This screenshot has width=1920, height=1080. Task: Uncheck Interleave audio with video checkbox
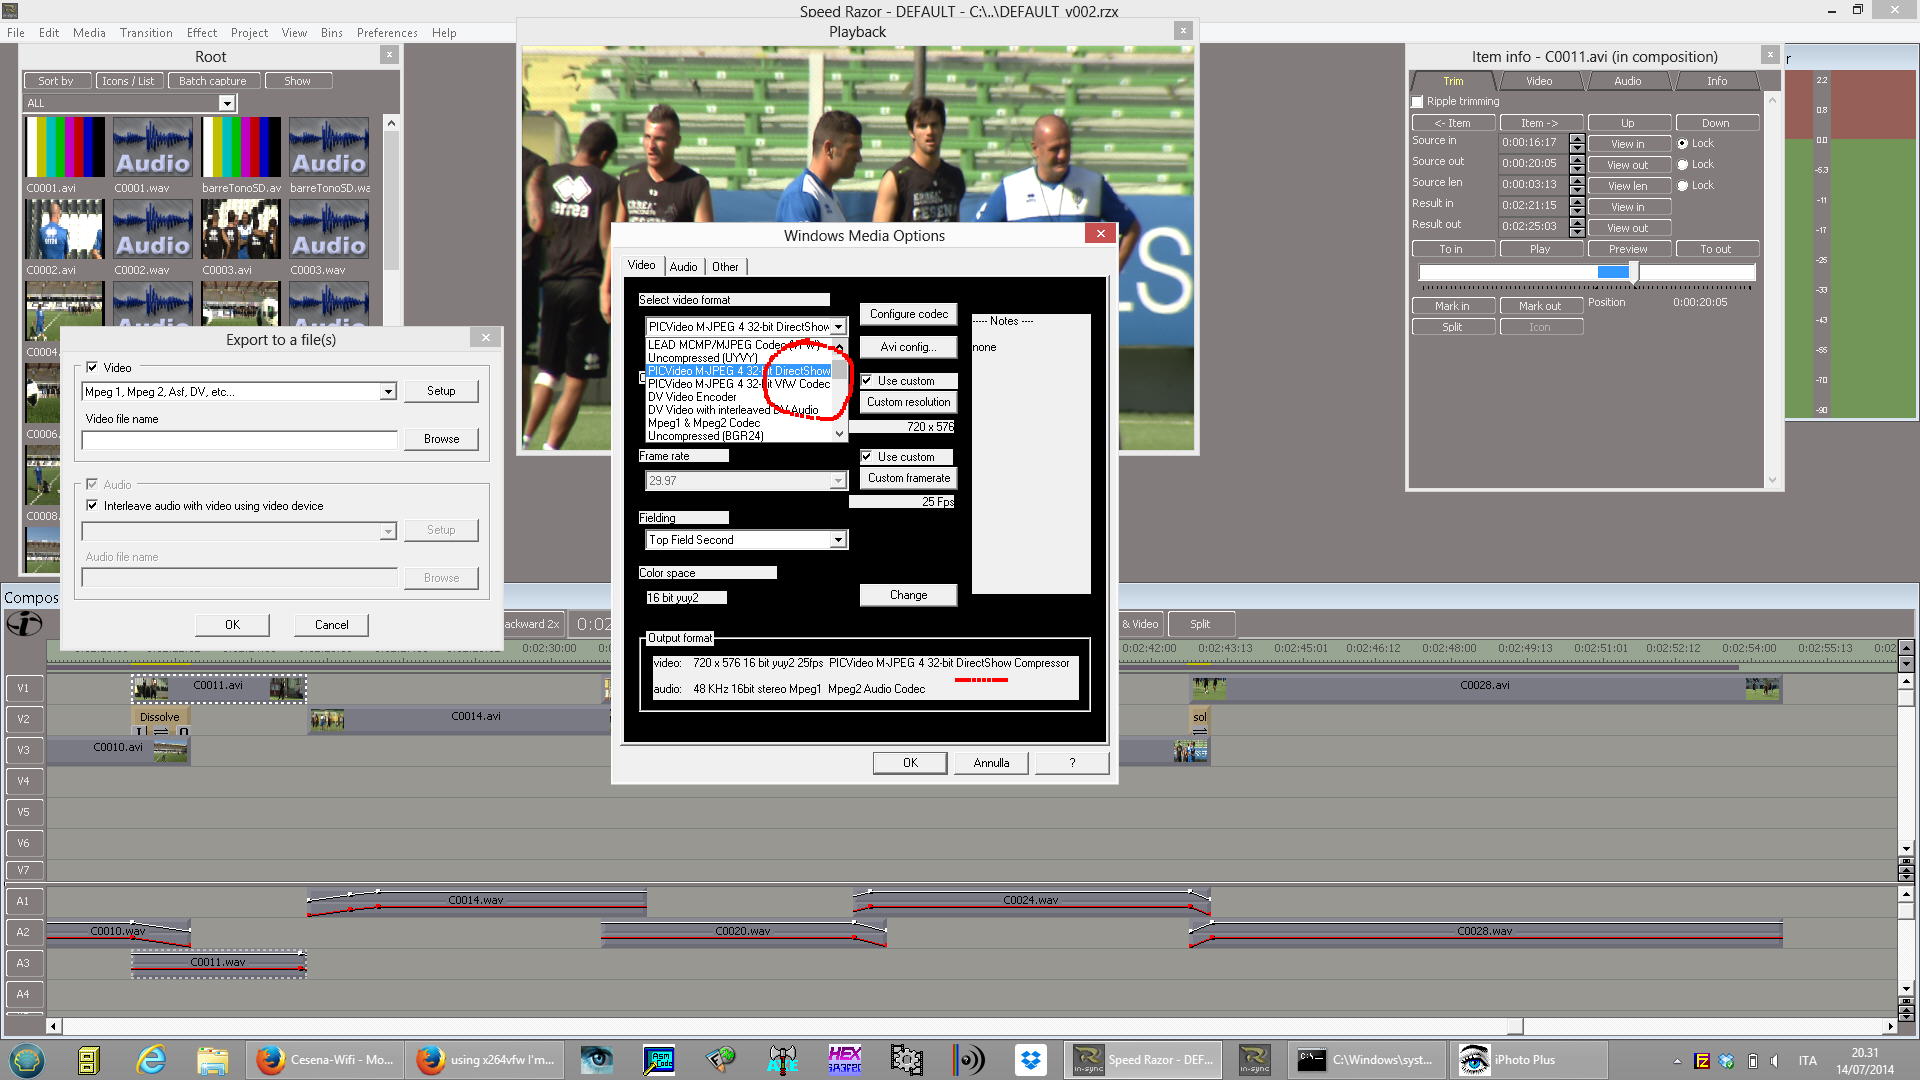92,506
